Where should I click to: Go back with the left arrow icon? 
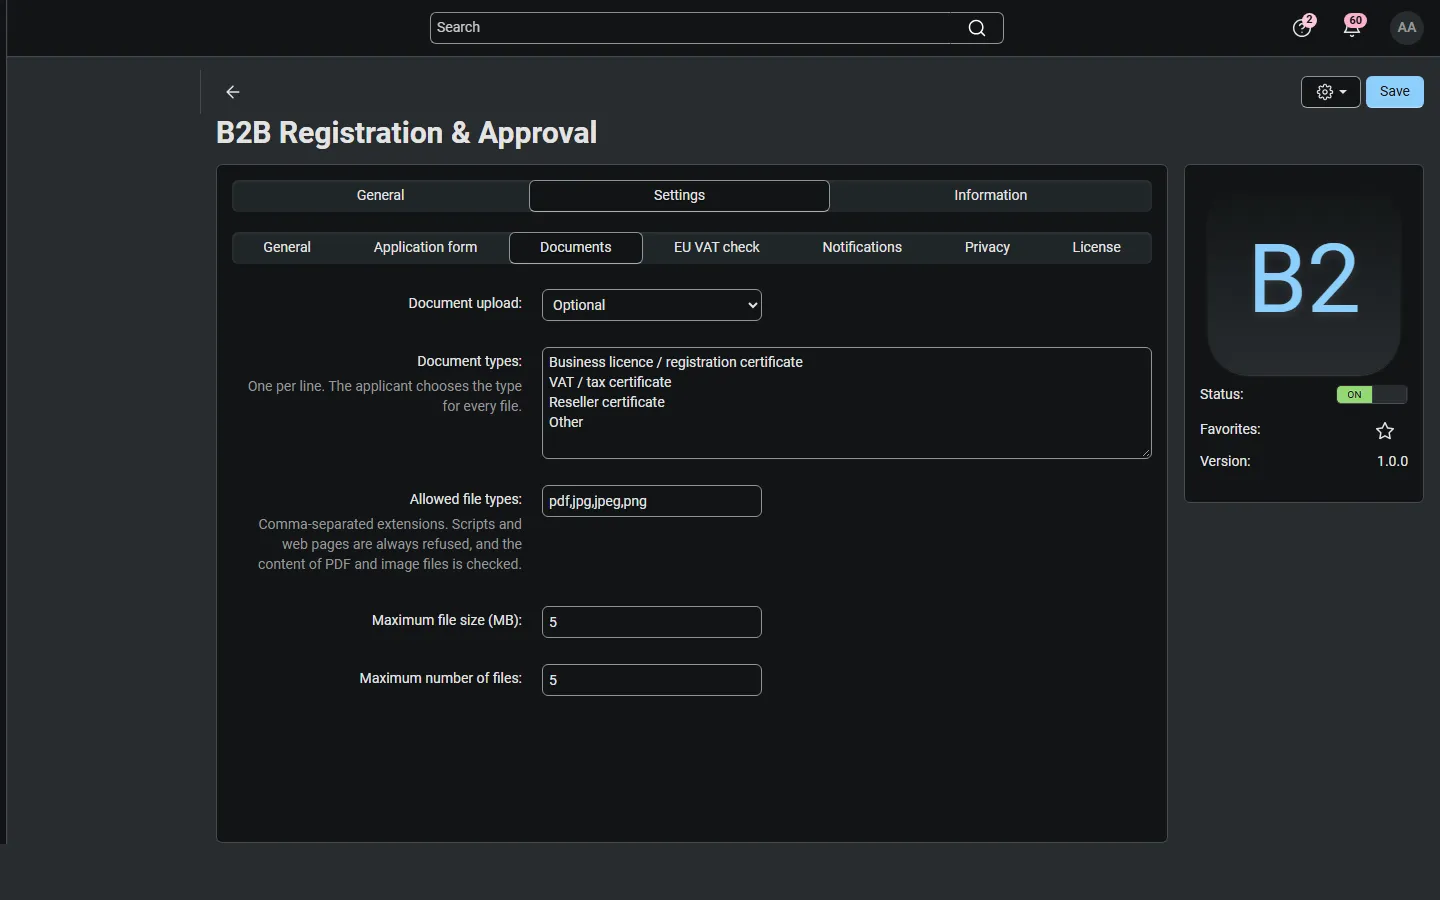click(233, 92)
